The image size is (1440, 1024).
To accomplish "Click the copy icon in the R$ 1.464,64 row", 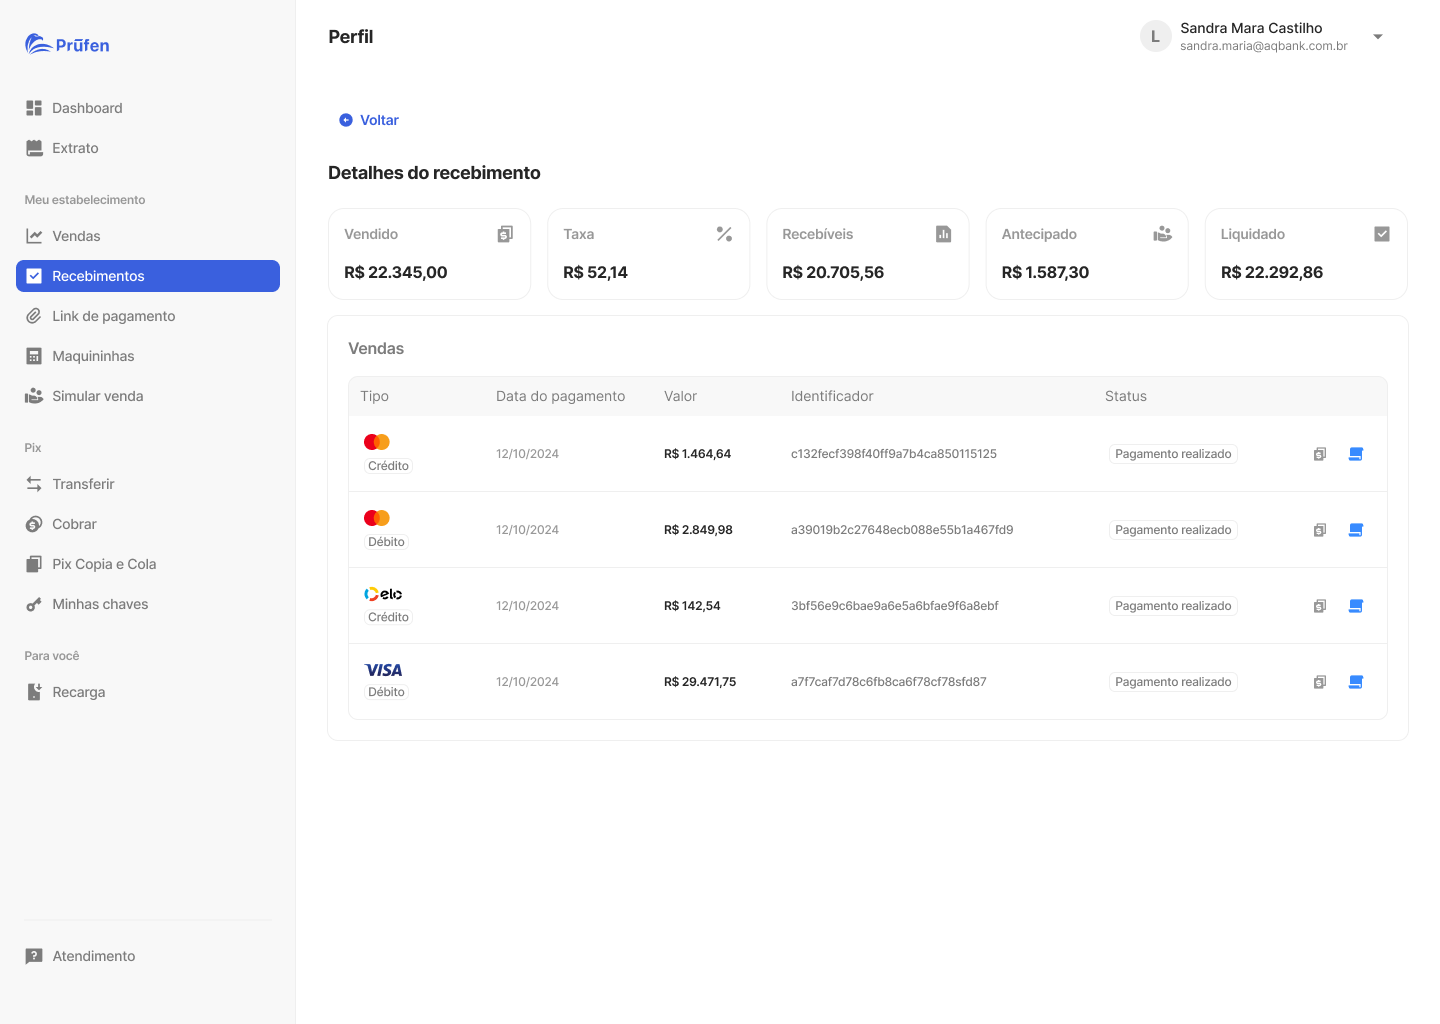I will [1320, 454].
